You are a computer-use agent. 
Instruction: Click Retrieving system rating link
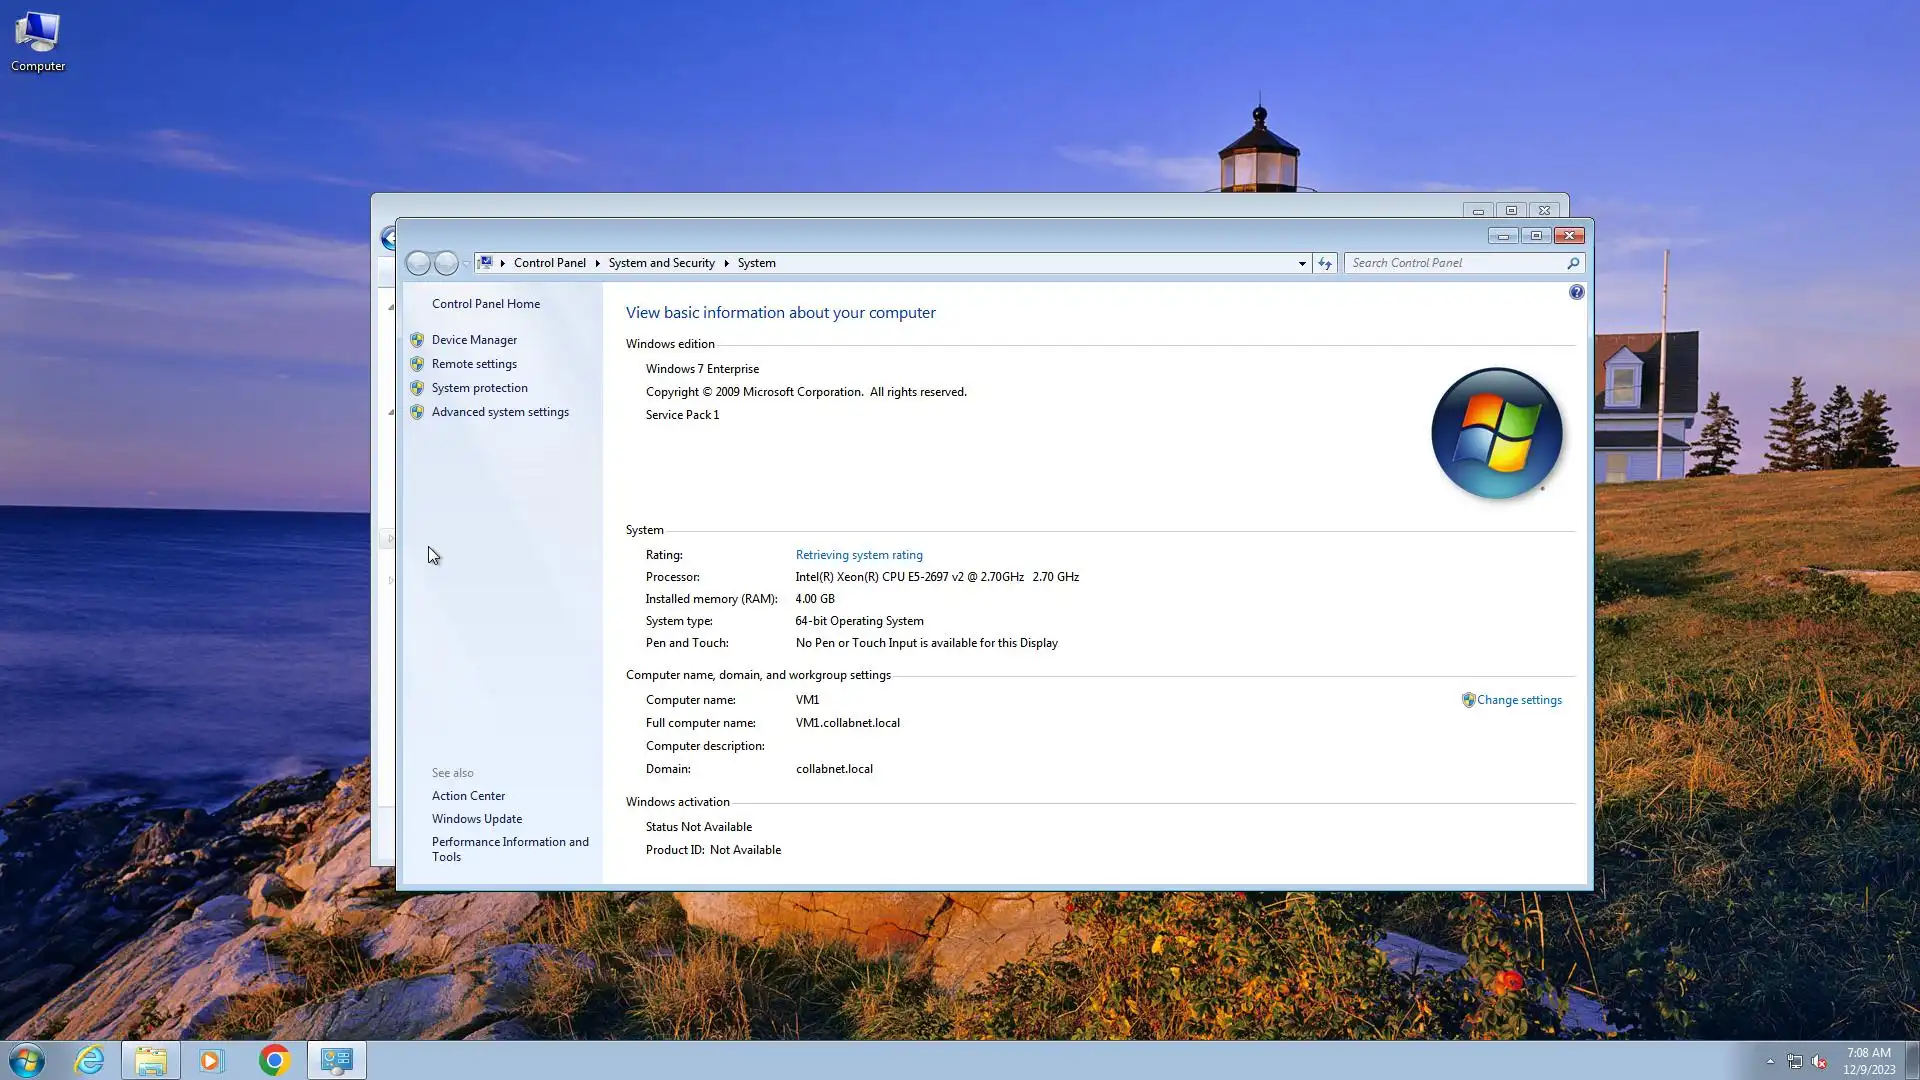pyautogui.click(x=858, y=555)
